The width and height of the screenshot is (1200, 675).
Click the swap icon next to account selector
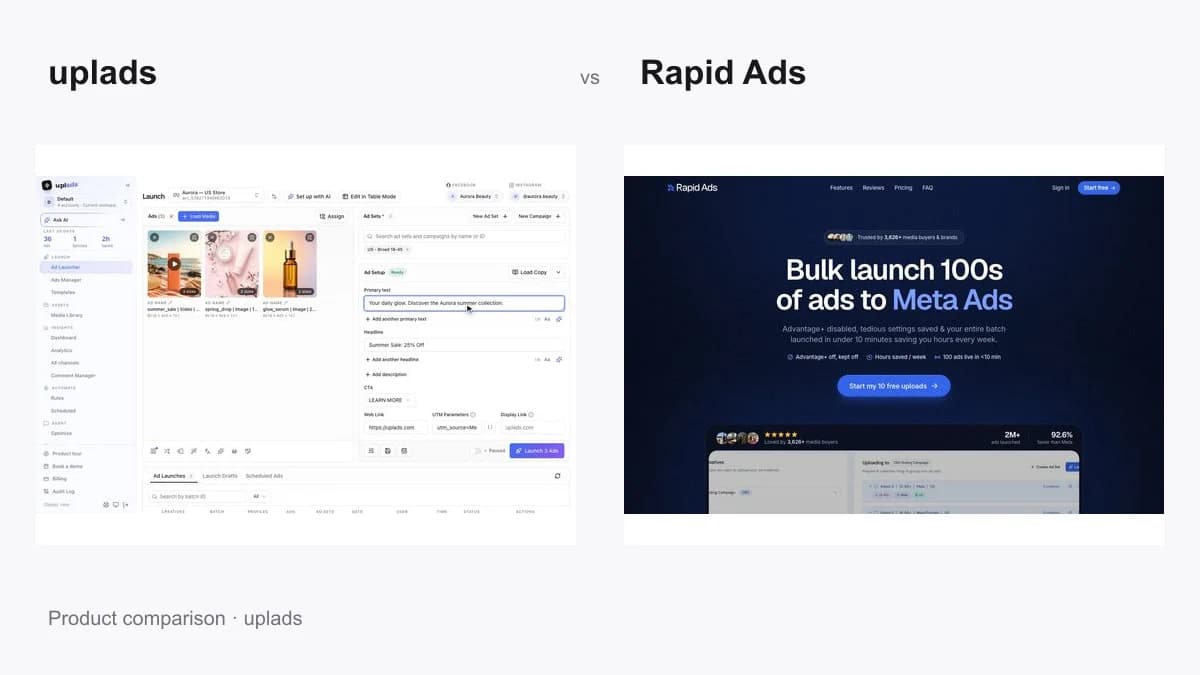274,196
